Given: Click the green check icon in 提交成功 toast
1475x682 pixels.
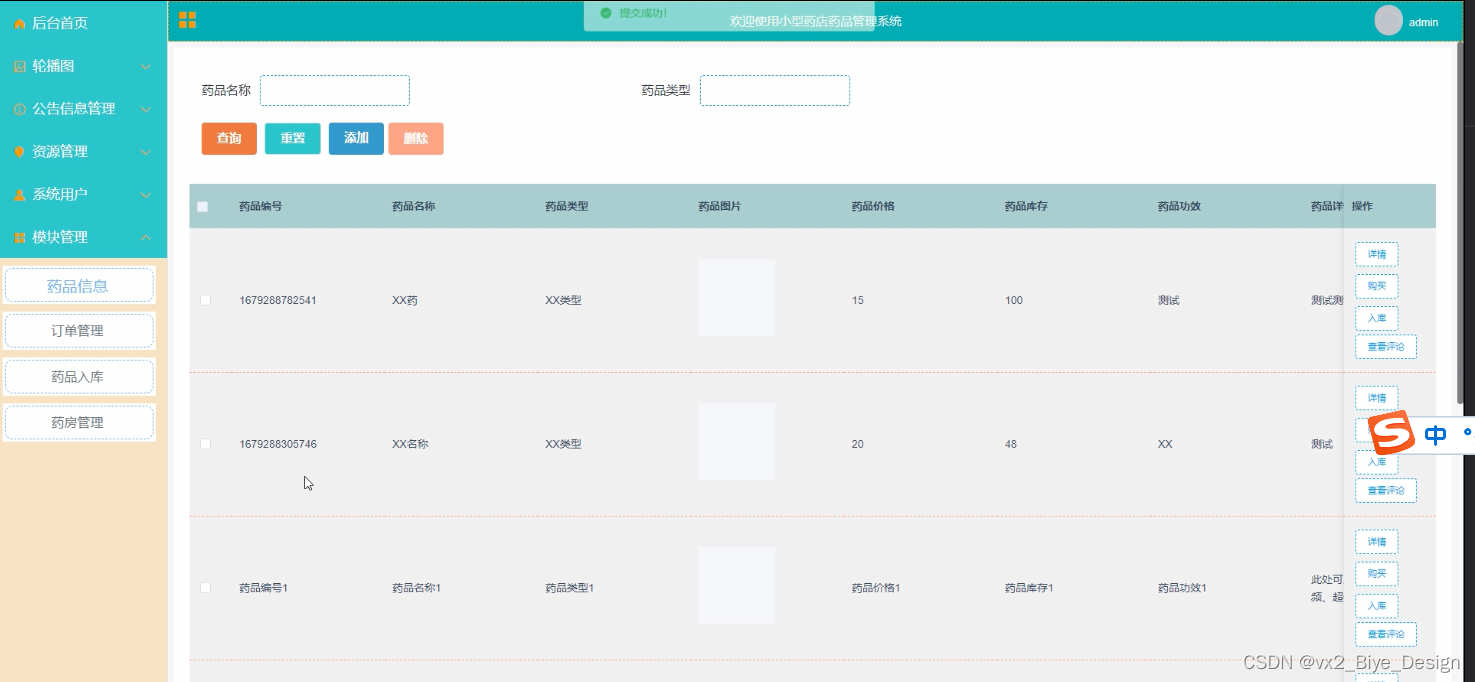Looking at the screenshot, I should [x=605, y=13].
